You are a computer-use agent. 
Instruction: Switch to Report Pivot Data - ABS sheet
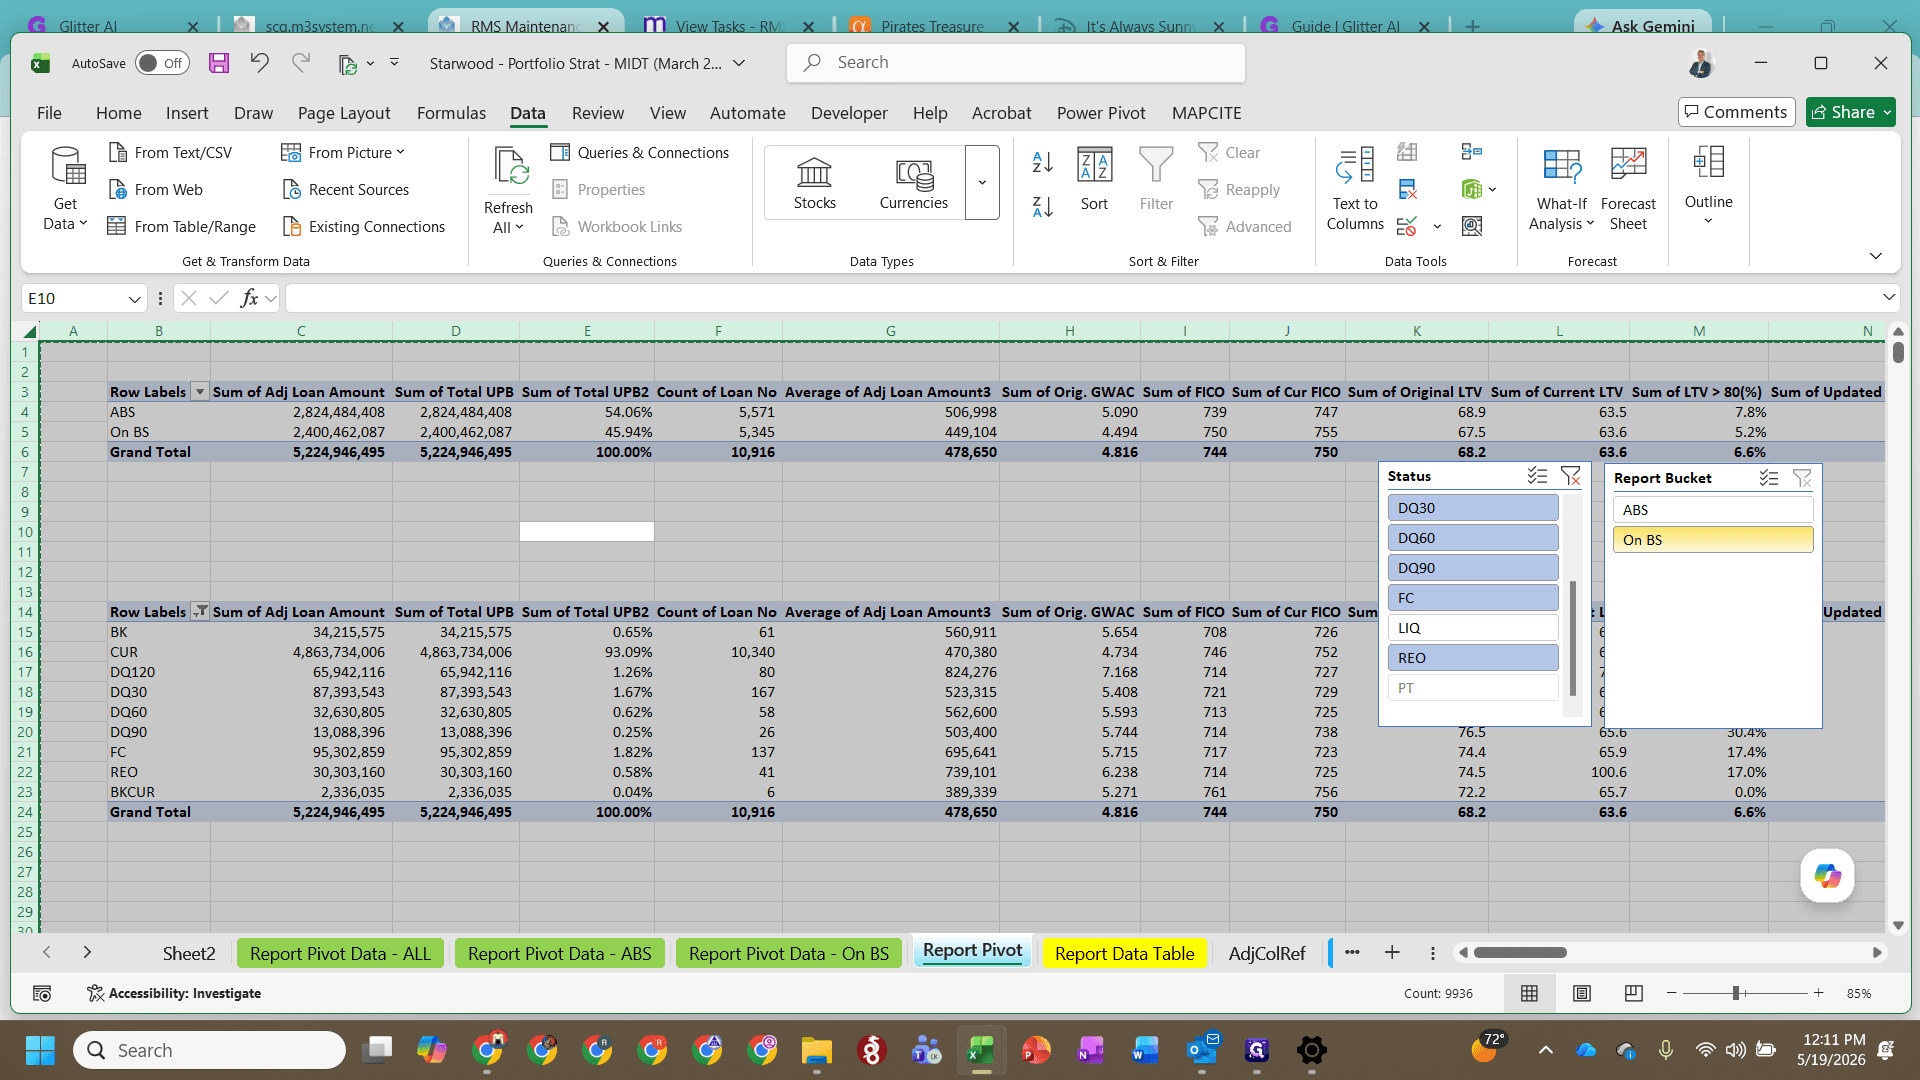point(559,953)
